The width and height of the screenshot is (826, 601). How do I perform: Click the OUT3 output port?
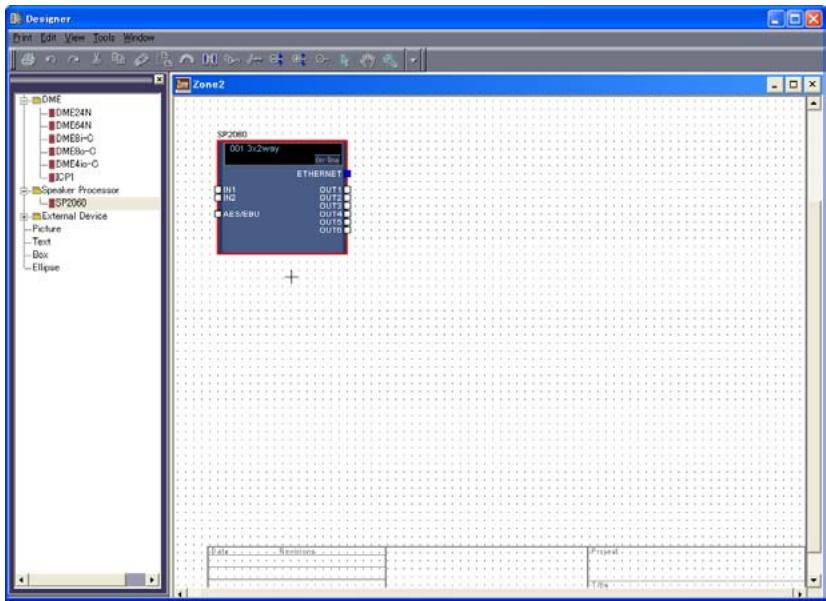coord(347,206)
